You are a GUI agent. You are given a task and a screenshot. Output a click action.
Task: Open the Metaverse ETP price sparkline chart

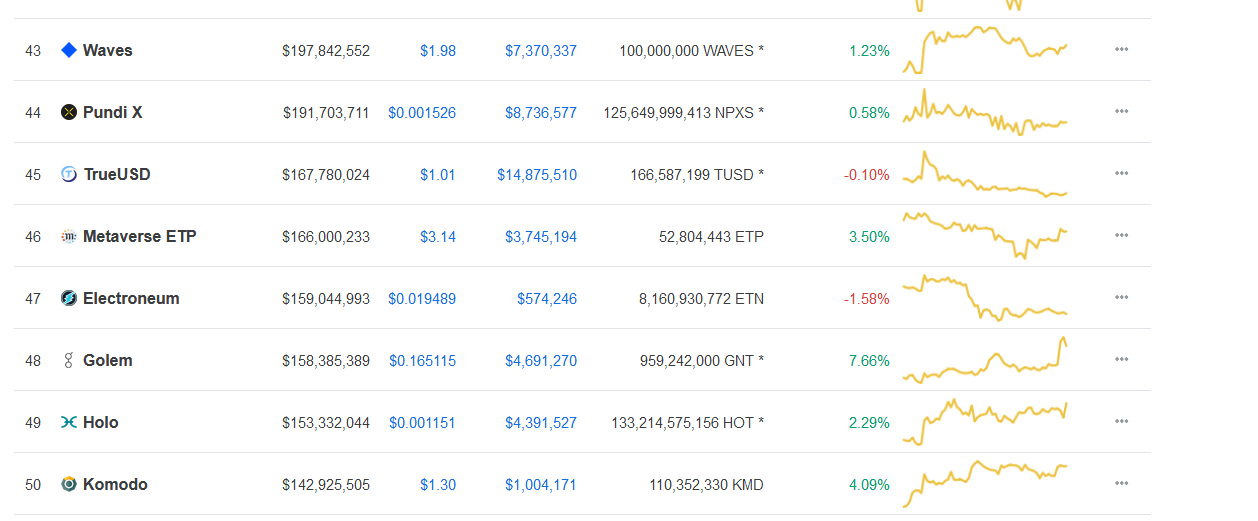point(985,236)
